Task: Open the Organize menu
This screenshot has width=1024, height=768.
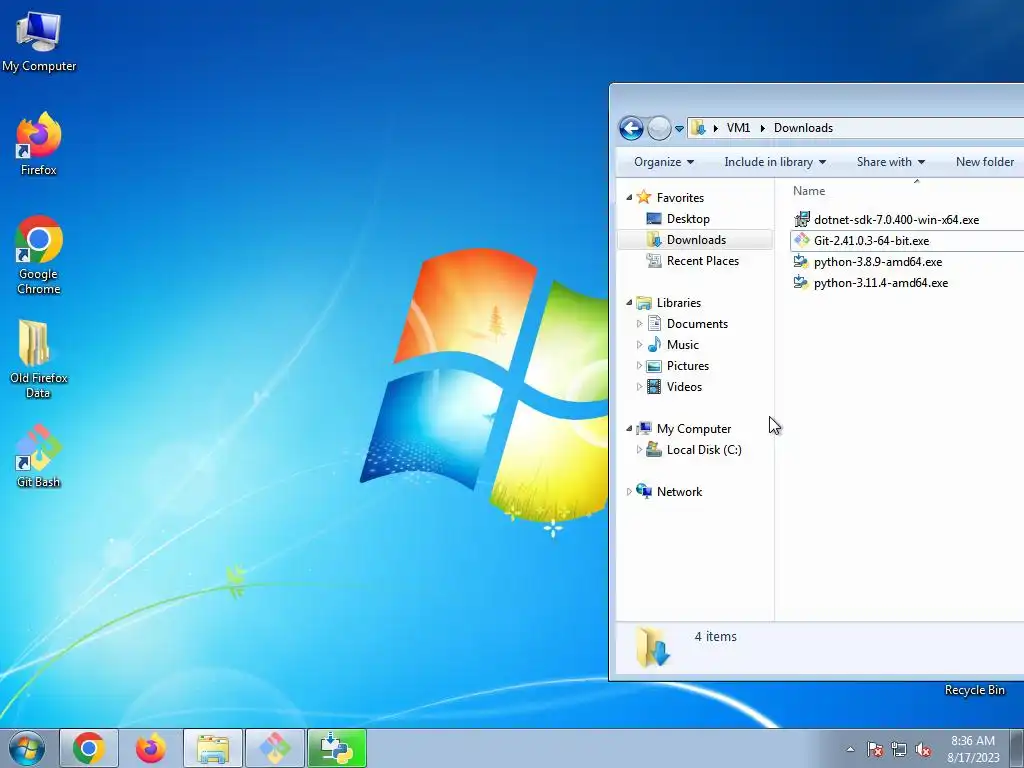Action: click(x=664, y=162)
